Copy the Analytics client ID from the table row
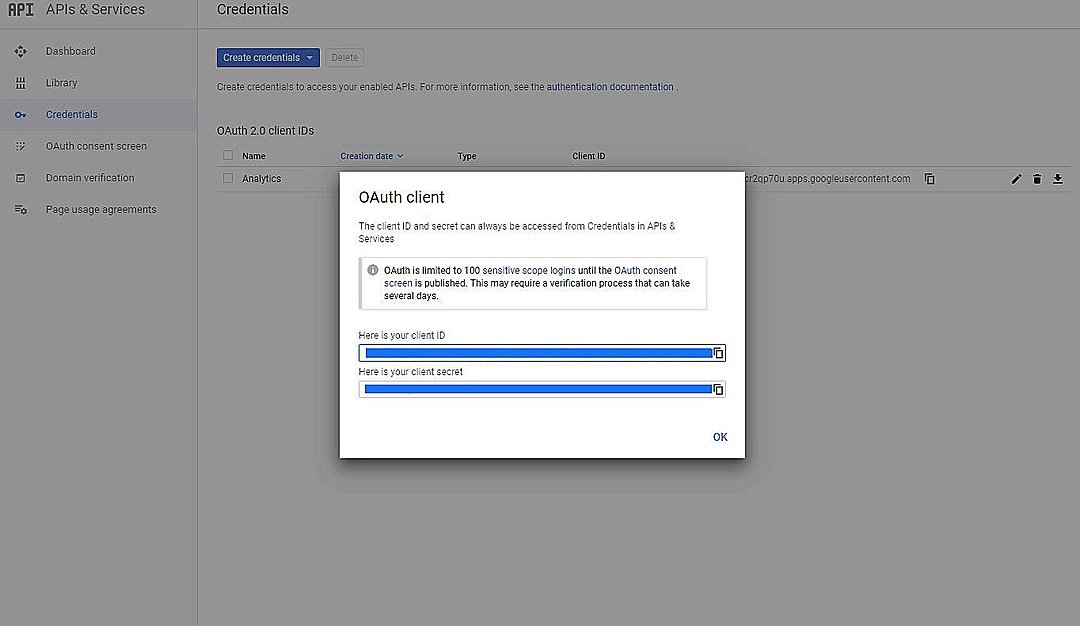The width and height of the screenshot is (1080, 626). coord(930,179)
